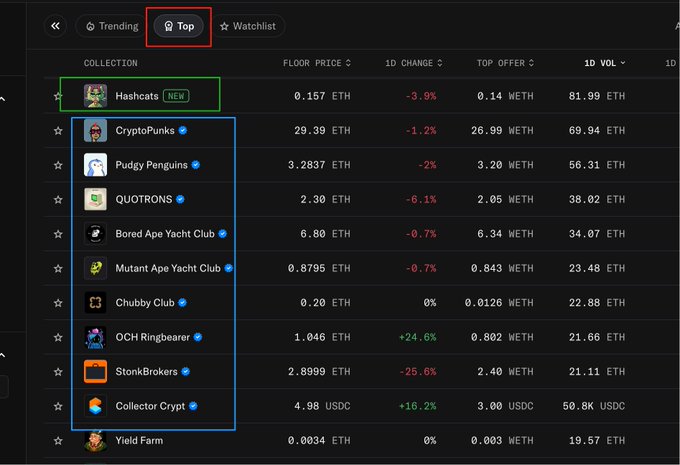This screenshot has height=465, width=680.
Task: Star CryptoPunks to add to watchlist
Action: pyautogui.click(x=58, y=131)
